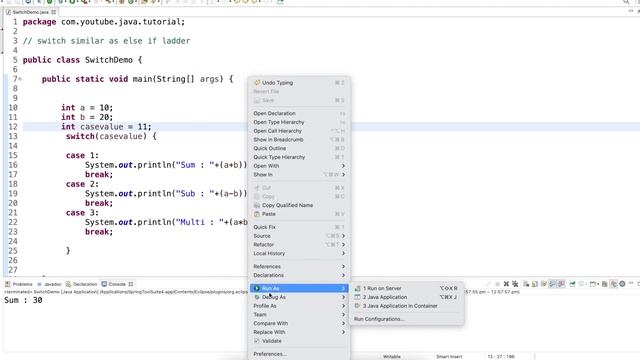
Task: Expand the References submenu
Action: (299, 267)
